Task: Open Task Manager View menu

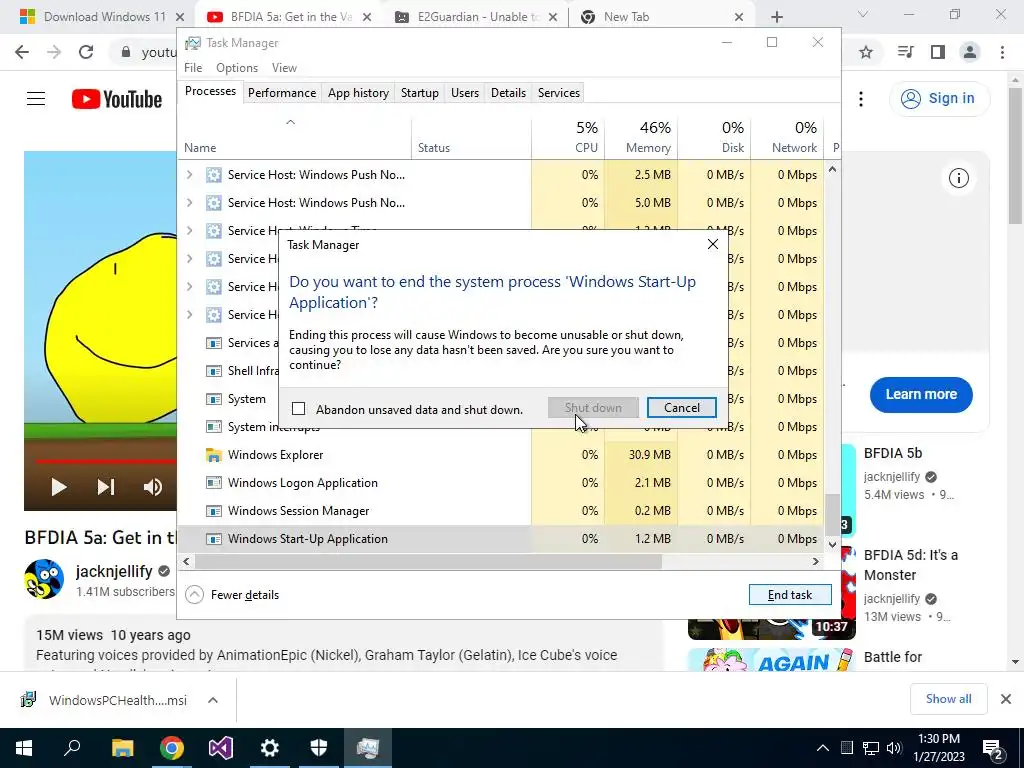Action: 284,68
